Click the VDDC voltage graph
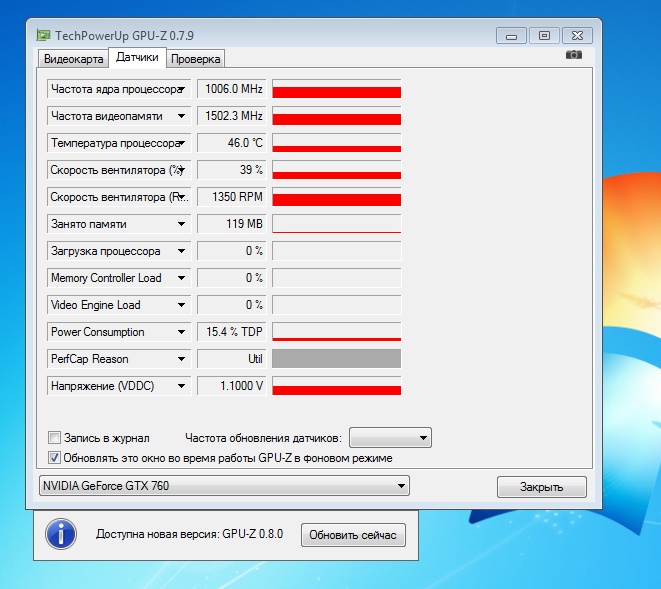Viewport: 661px width, 589px height. pyautogui.click(x=336, y=386)
